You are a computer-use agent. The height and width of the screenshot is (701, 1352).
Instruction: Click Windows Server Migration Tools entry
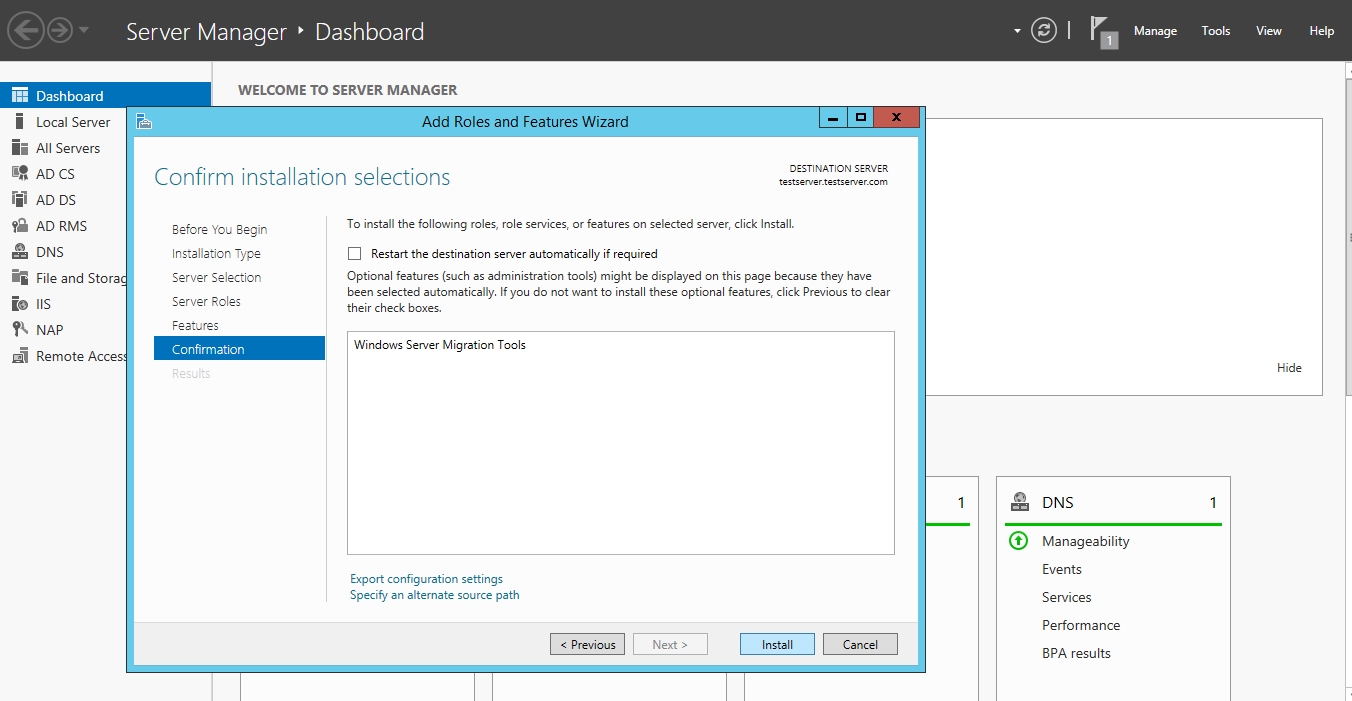(440, 345)
